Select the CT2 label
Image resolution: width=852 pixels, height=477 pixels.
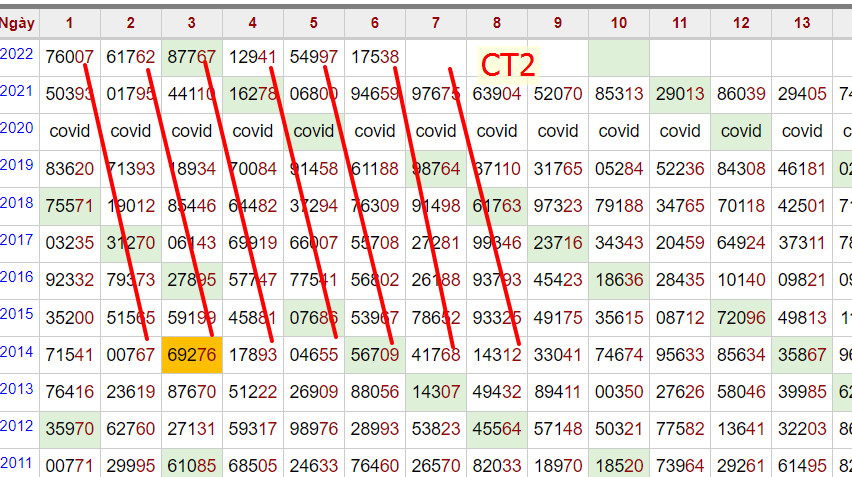coord(508,64)
